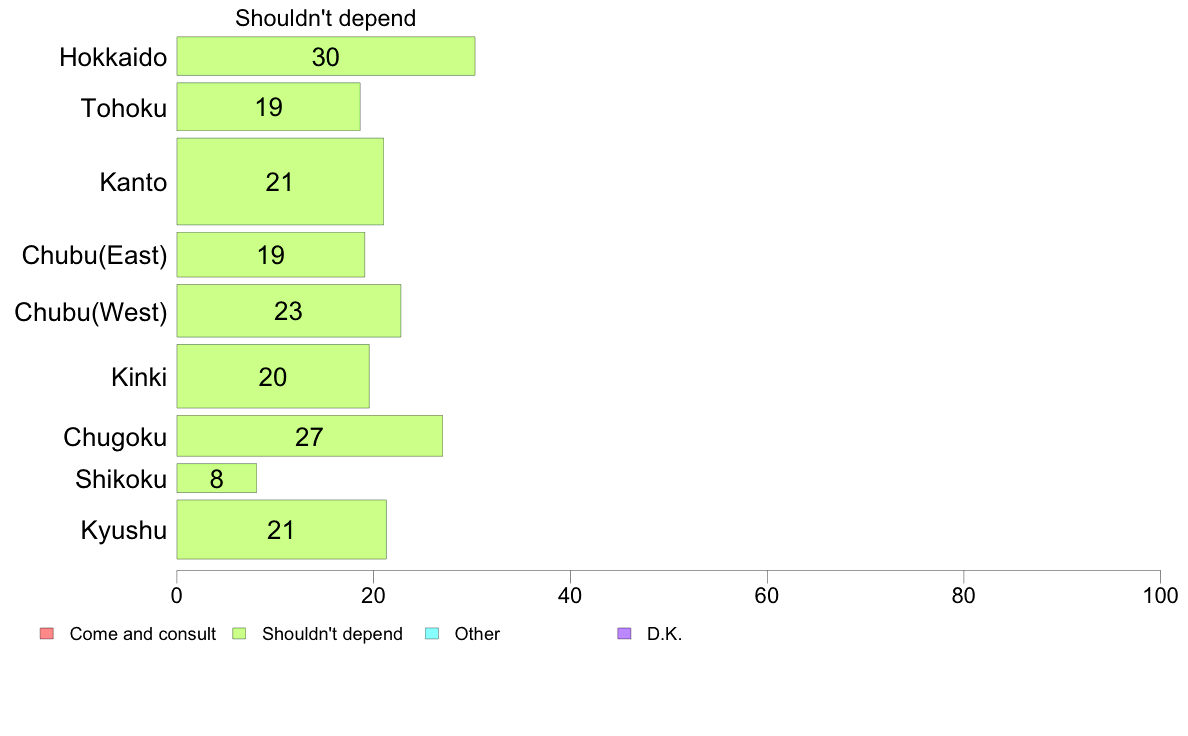This screenshot has width=1188, height=736.
Task: Select the Hokkaido bar showing 30
Action: 326,56
